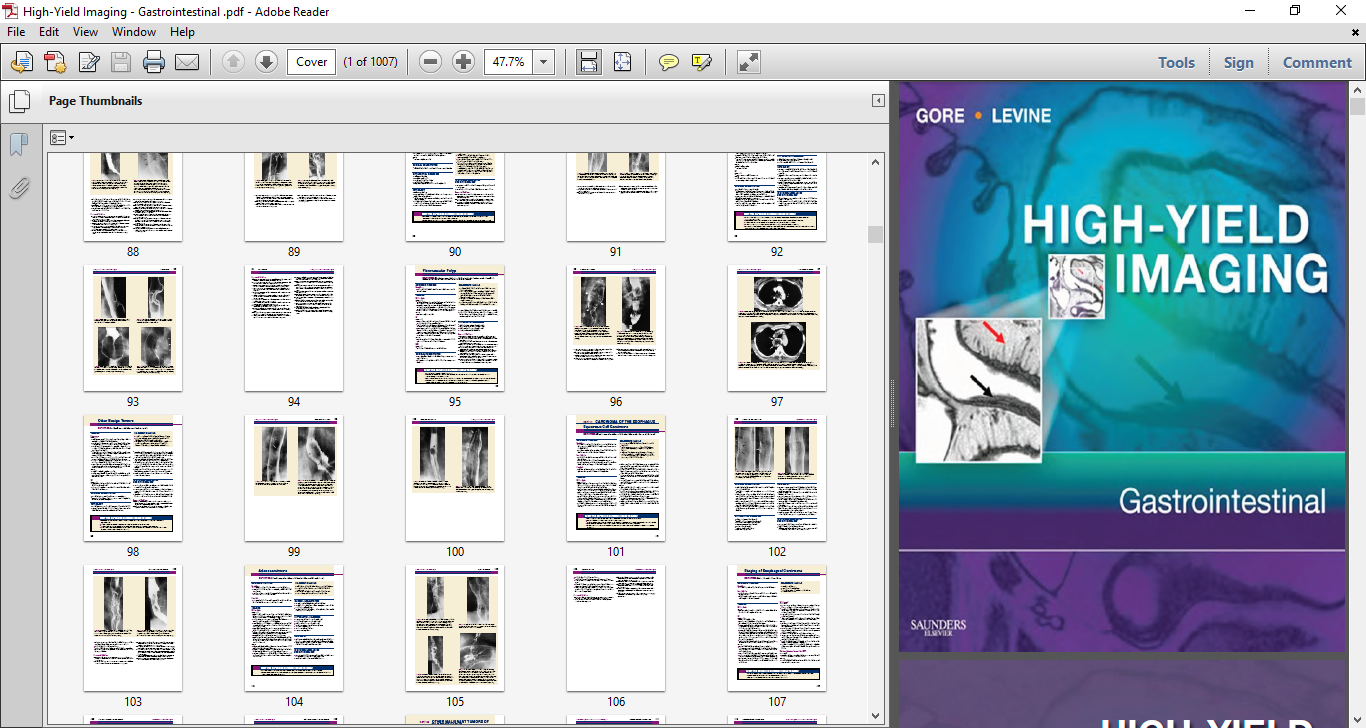This screenshot has height=728, width=1366.
Task: Open the View menu
Action: tap(85, 32)
